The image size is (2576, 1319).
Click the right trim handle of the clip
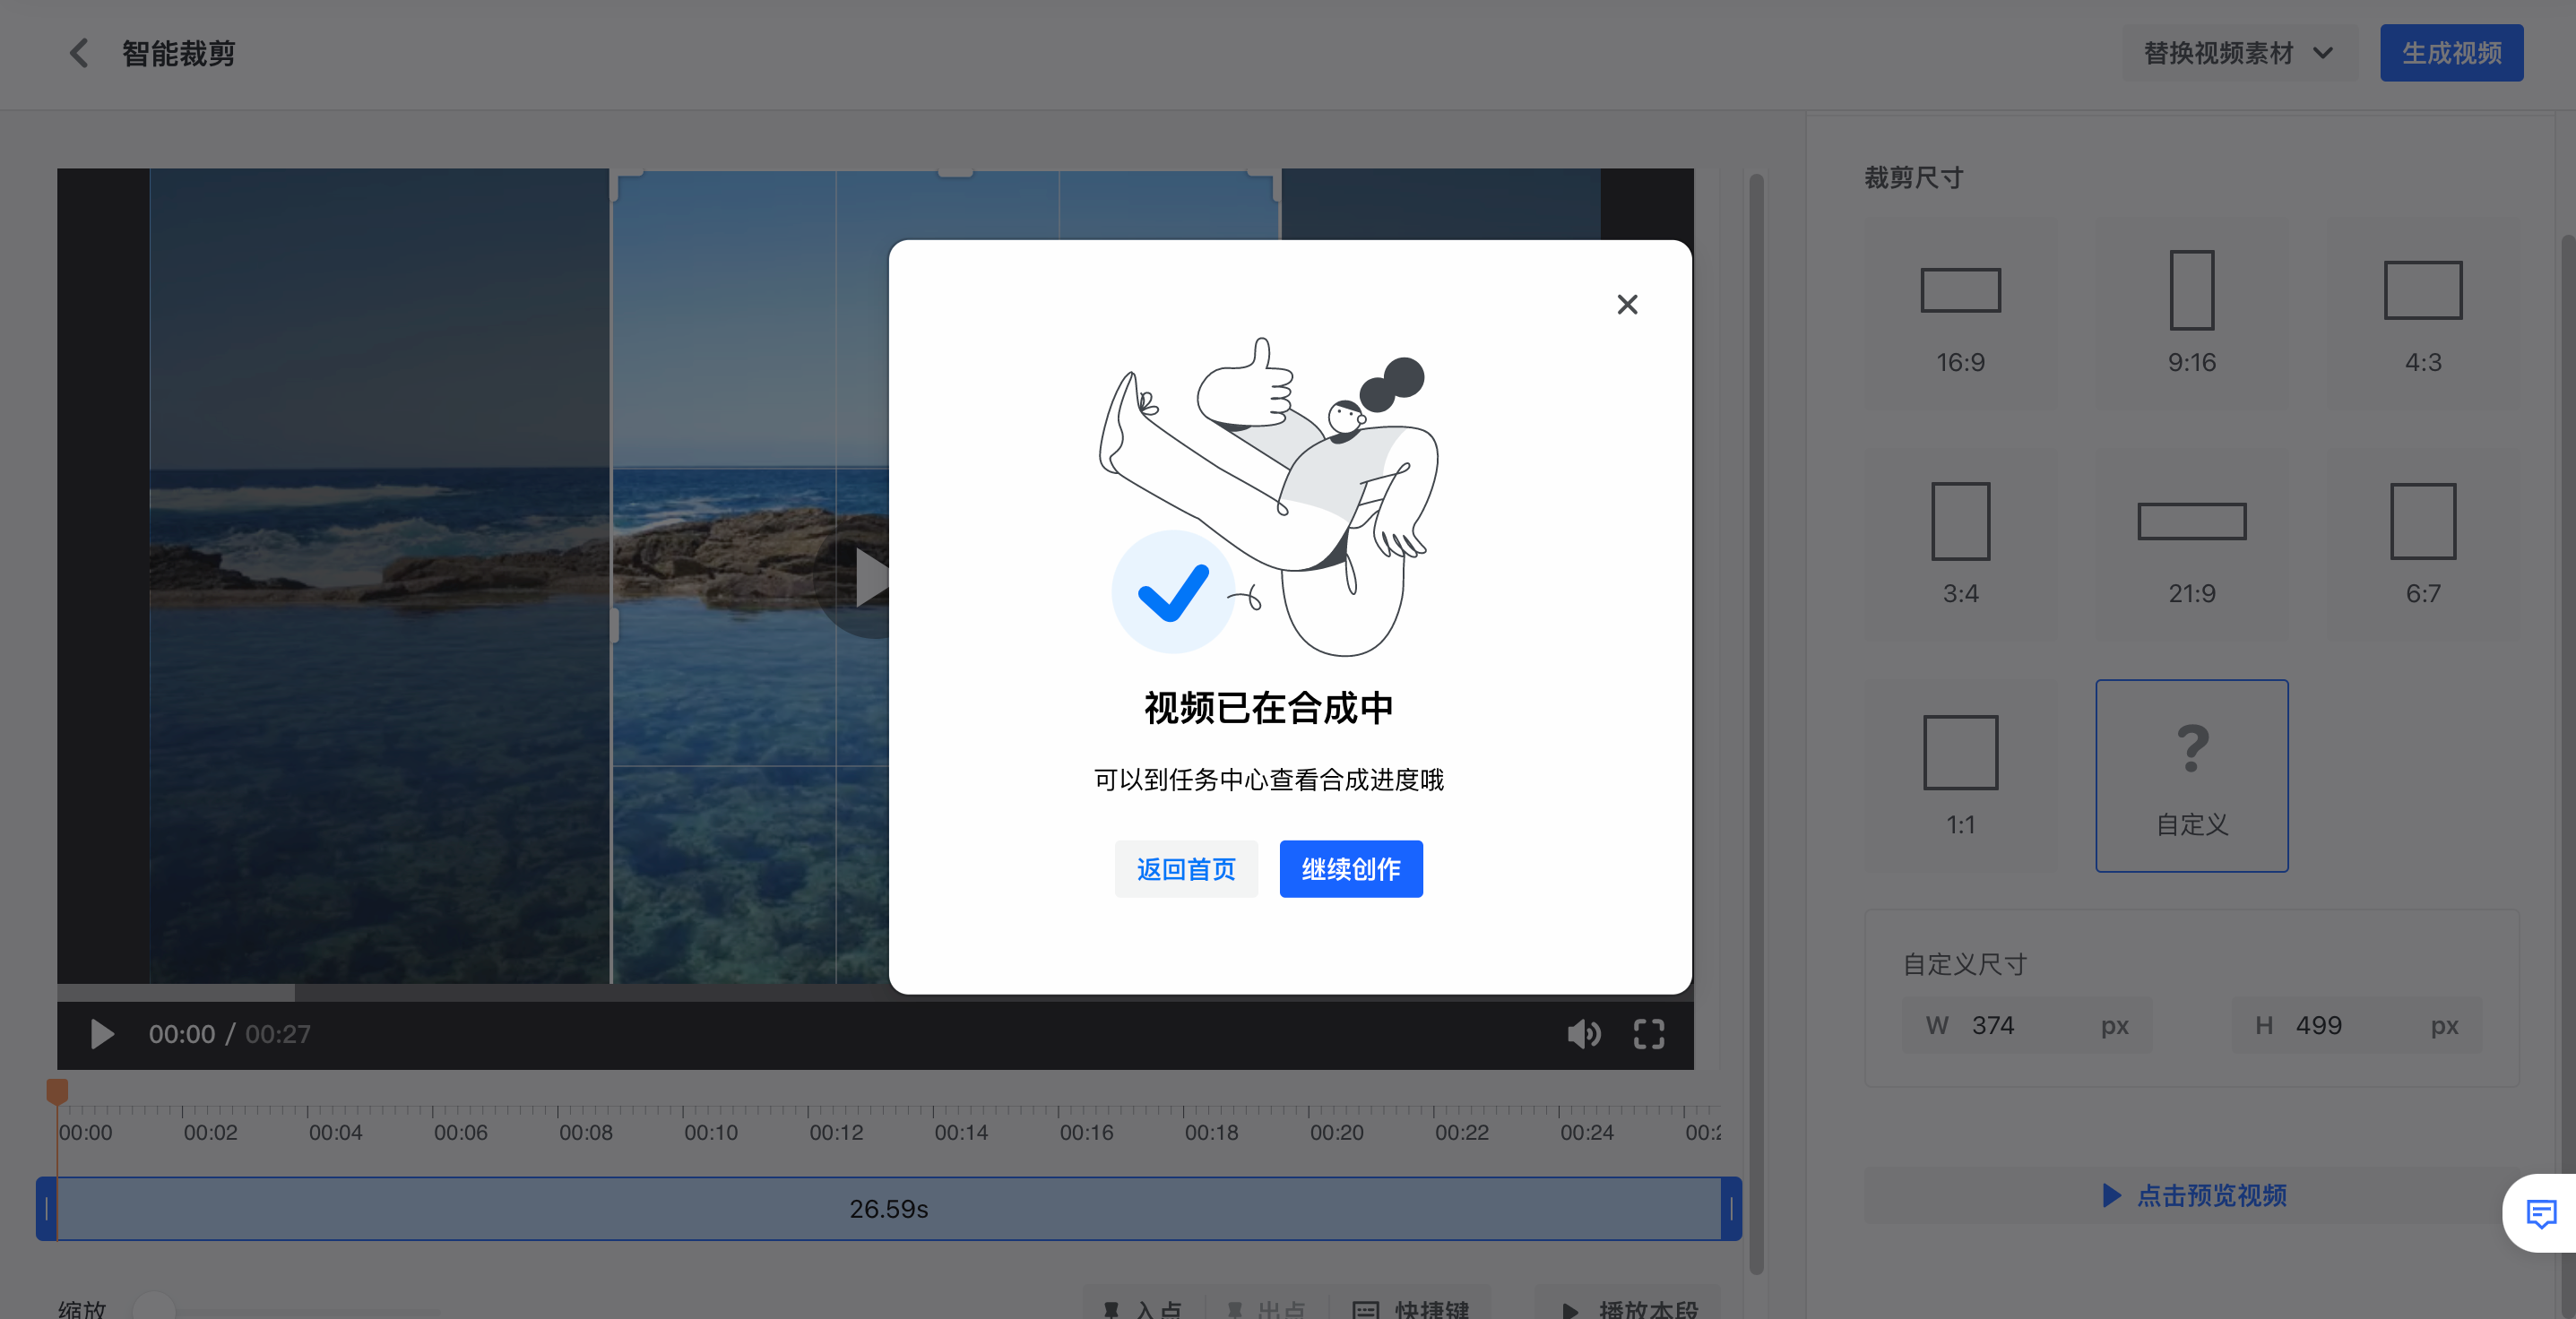[1731, 1209]
